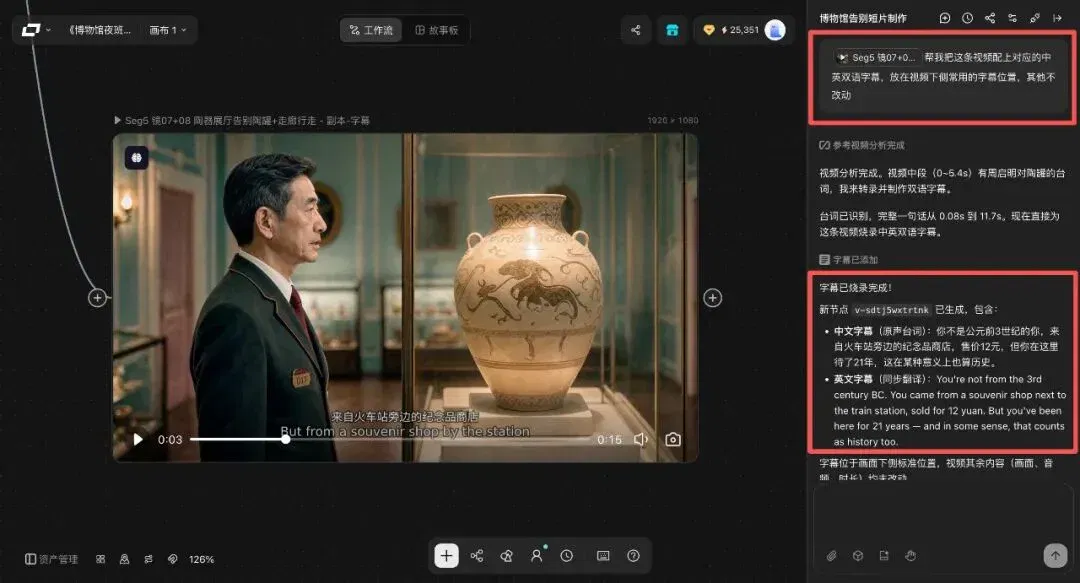Open history clock in bottom toolbar
1080x583 pixels.
pos(567,555)
